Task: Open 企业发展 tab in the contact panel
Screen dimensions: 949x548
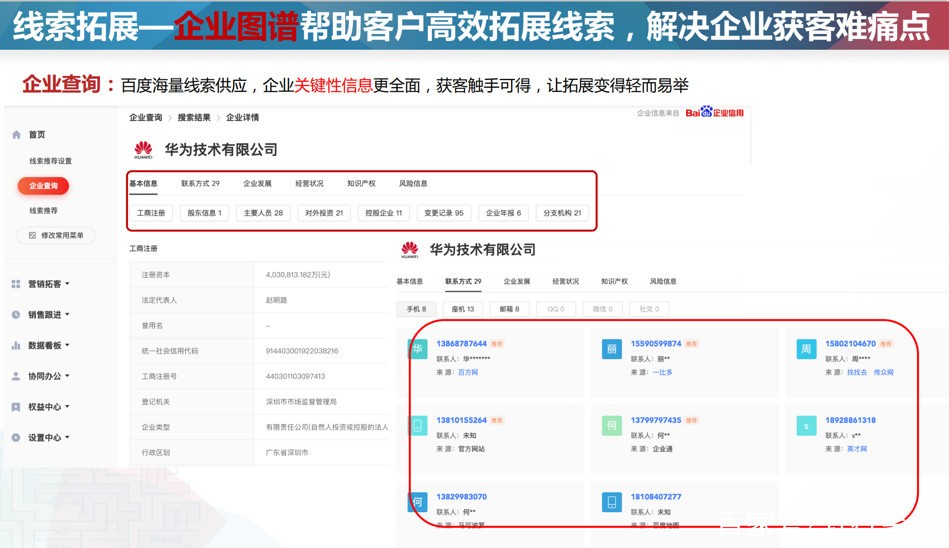Action: 517,282
